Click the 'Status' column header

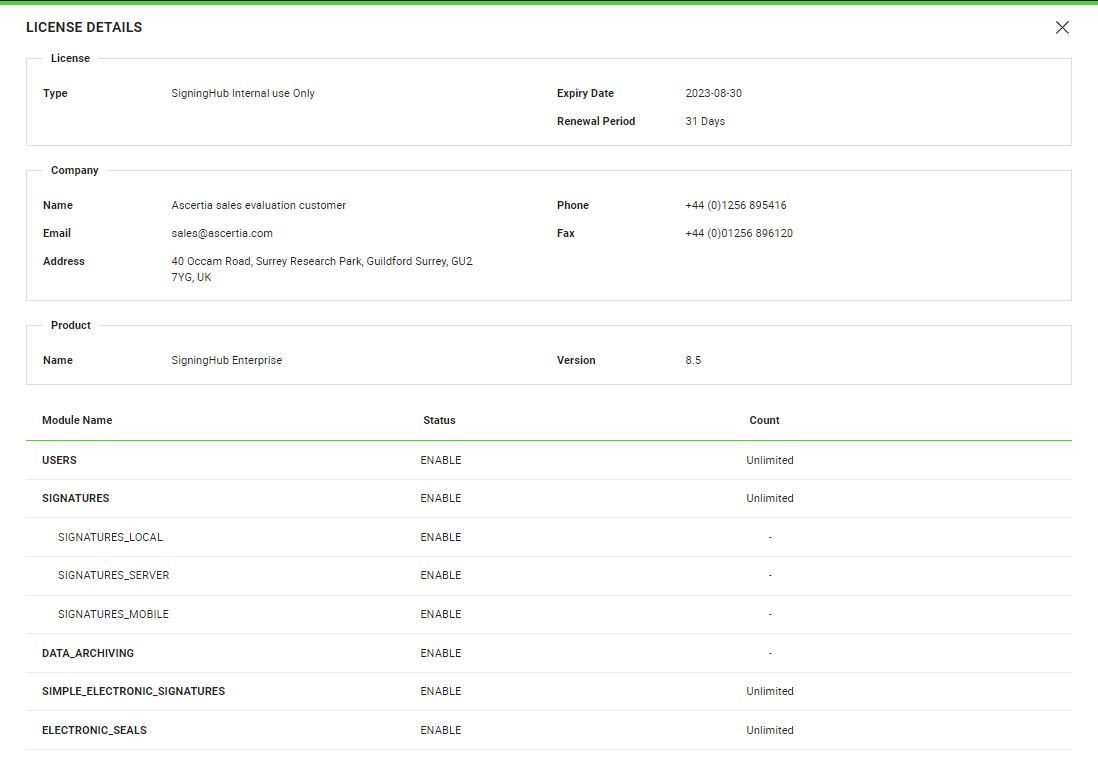439,420
